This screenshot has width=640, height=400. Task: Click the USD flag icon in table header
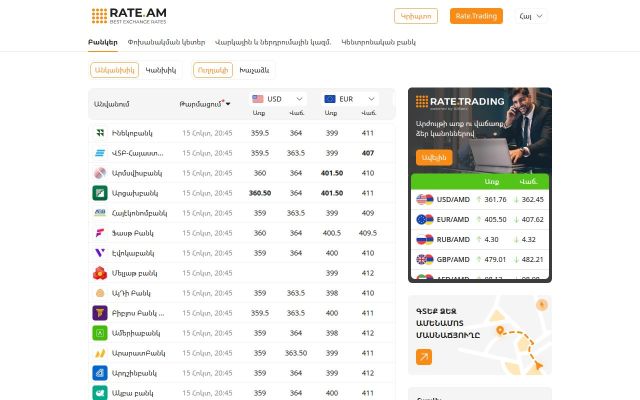pyautogui.click(x=258, y=99)
